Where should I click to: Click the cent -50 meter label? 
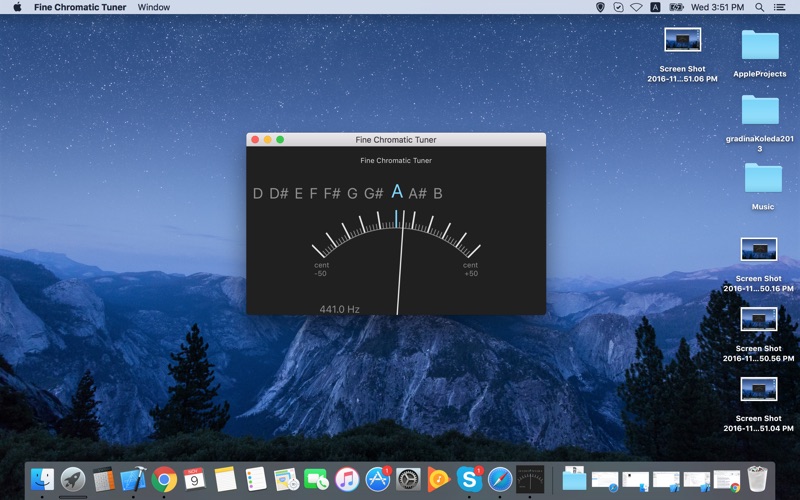(x=321, y=269)
